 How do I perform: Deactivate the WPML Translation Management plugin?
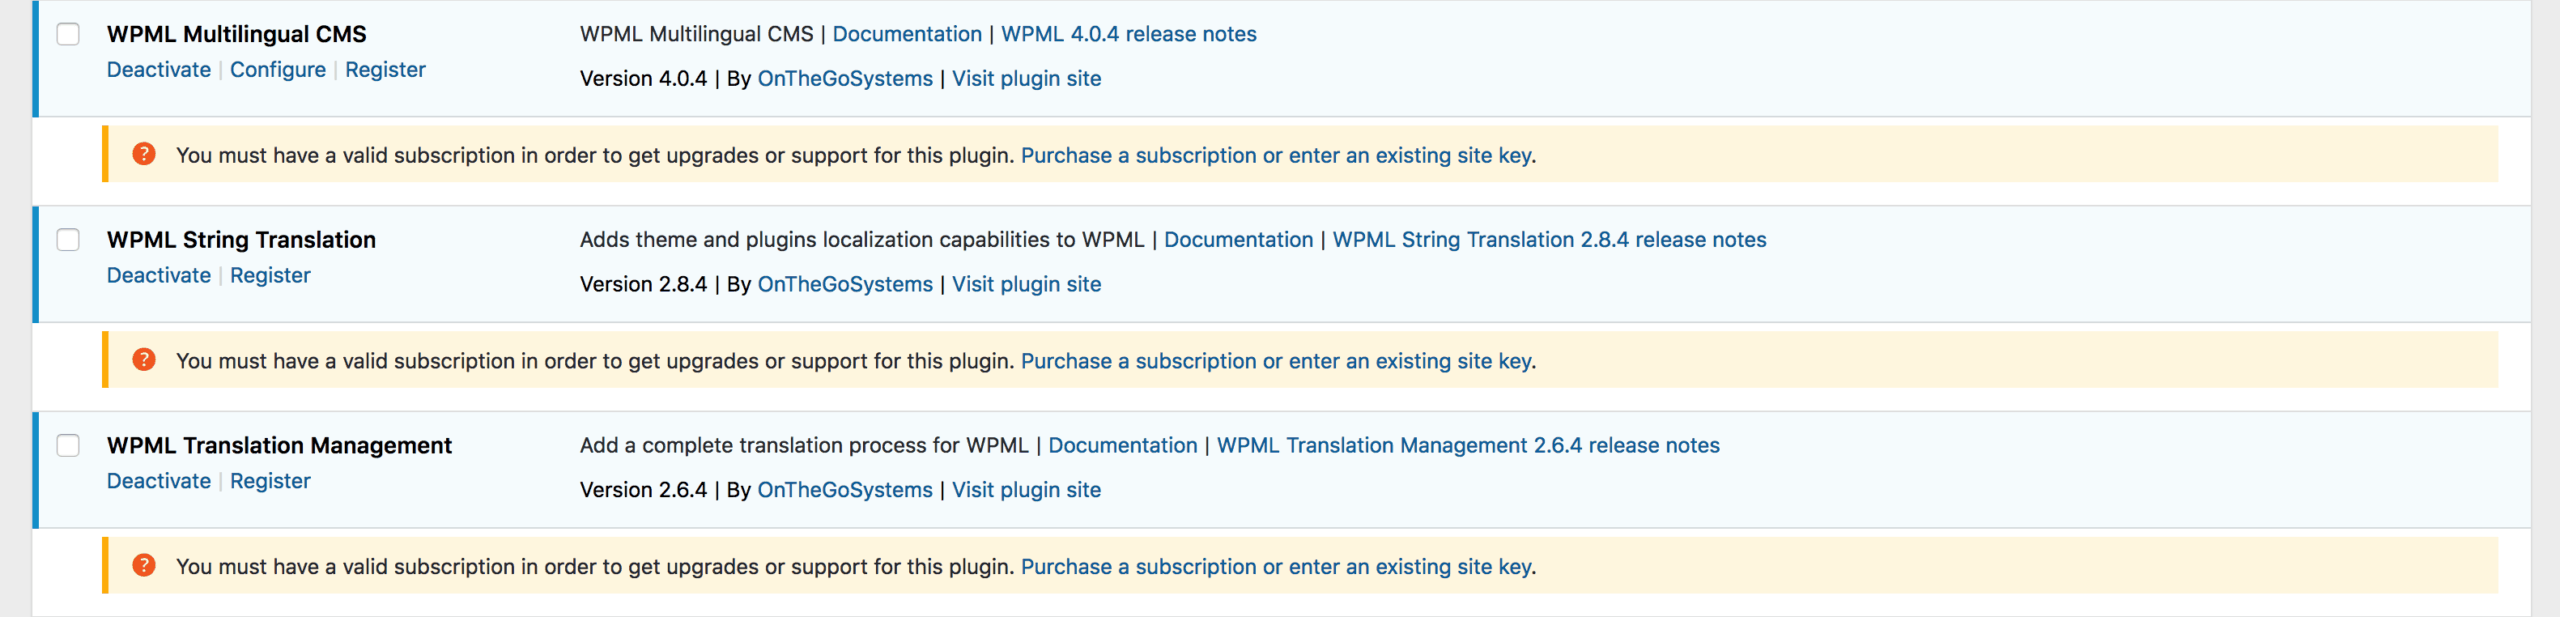(158, 481)
